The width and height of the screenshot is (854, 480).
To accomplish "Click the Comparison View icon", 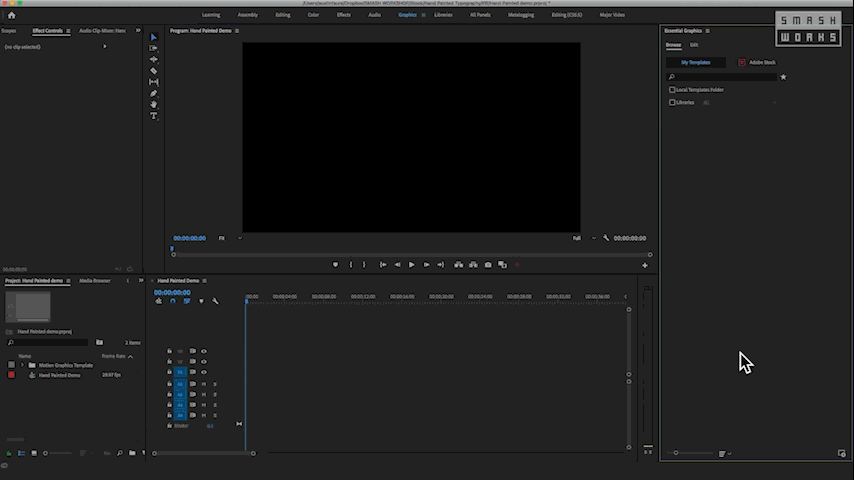I will [x=503, y=265].
